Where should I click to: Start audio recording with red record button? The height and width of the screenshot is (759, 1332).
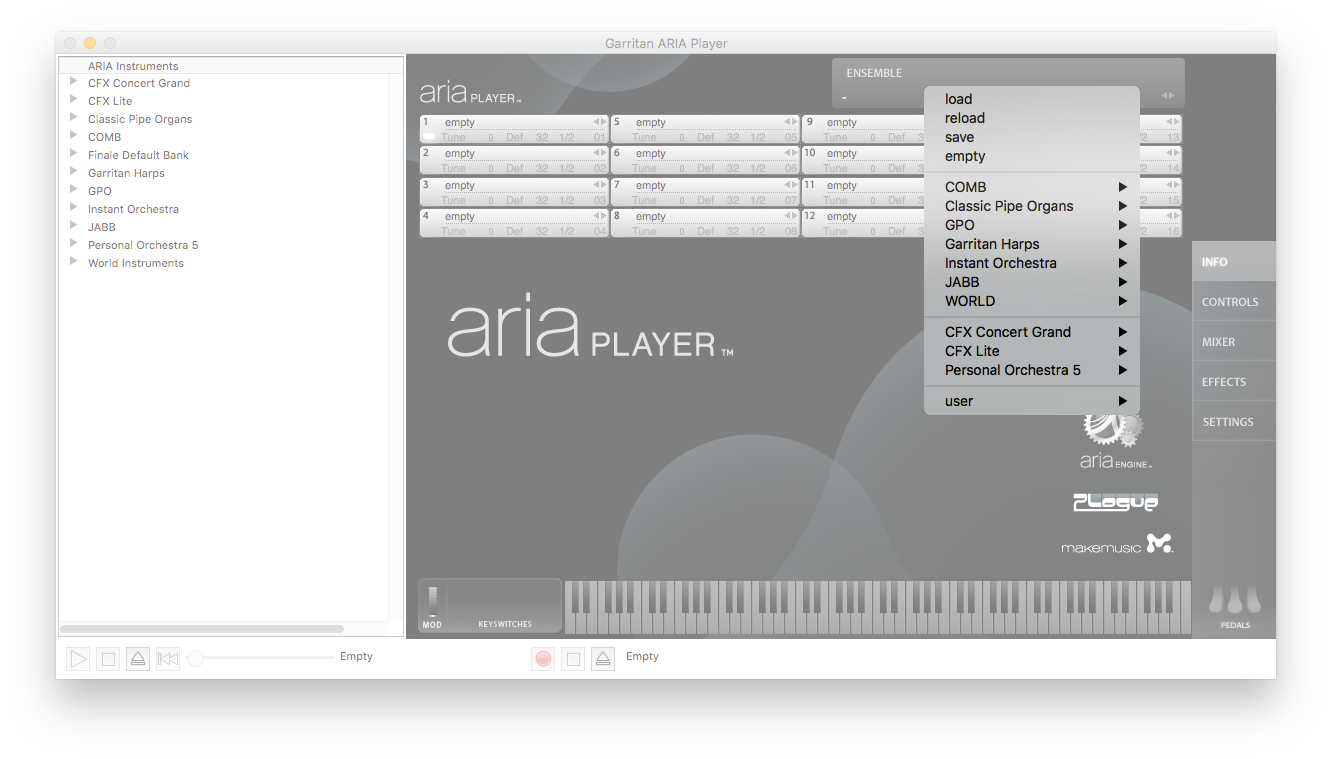(543, 659)
